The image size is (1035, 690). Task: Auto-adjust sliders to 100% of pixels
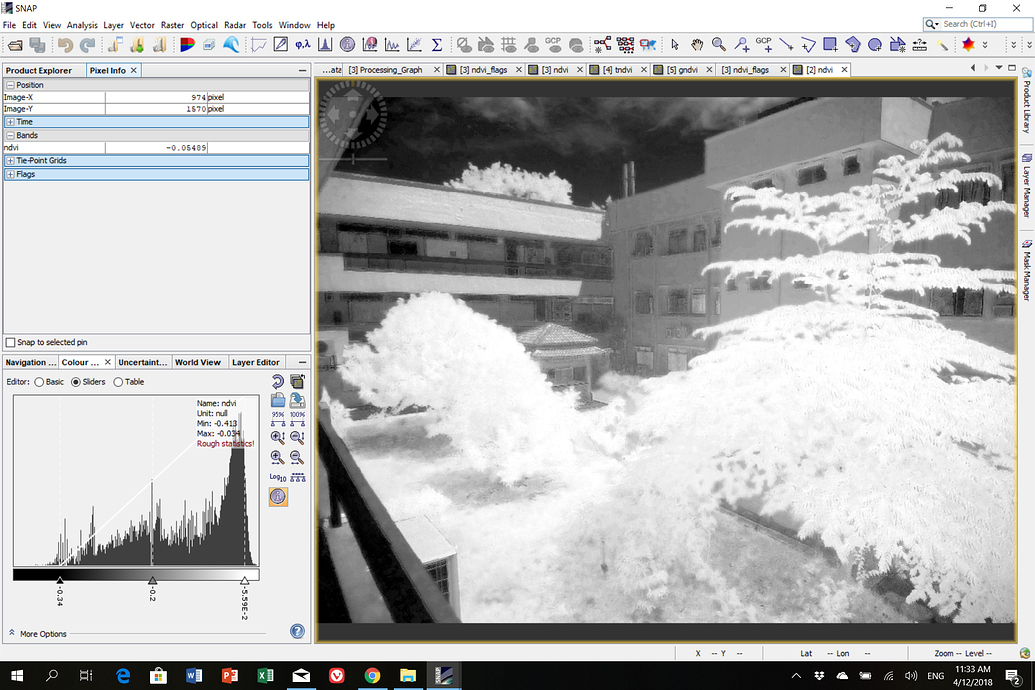click(298, 419)
